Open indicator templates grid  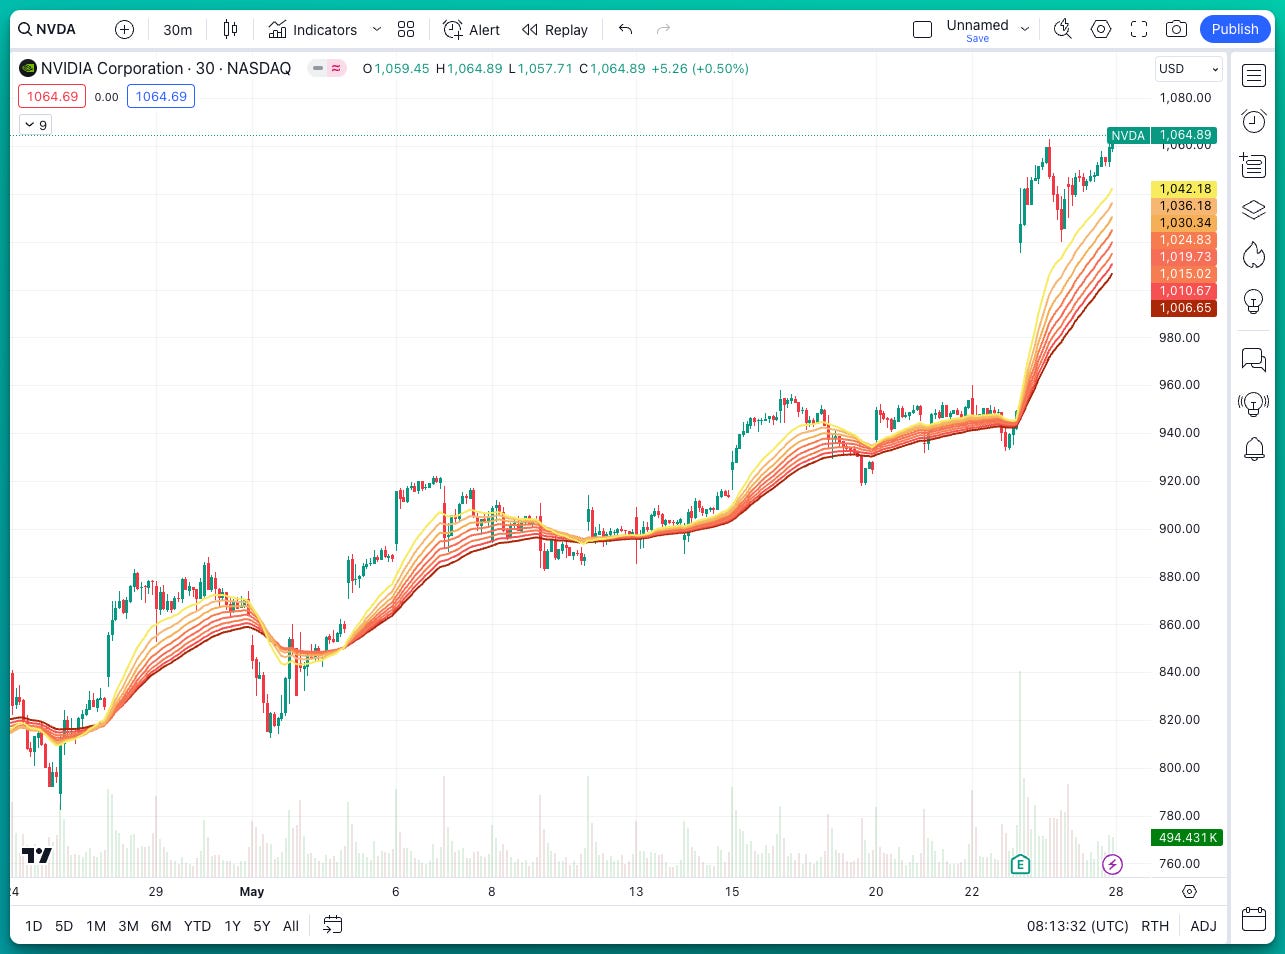coord(406,29)
